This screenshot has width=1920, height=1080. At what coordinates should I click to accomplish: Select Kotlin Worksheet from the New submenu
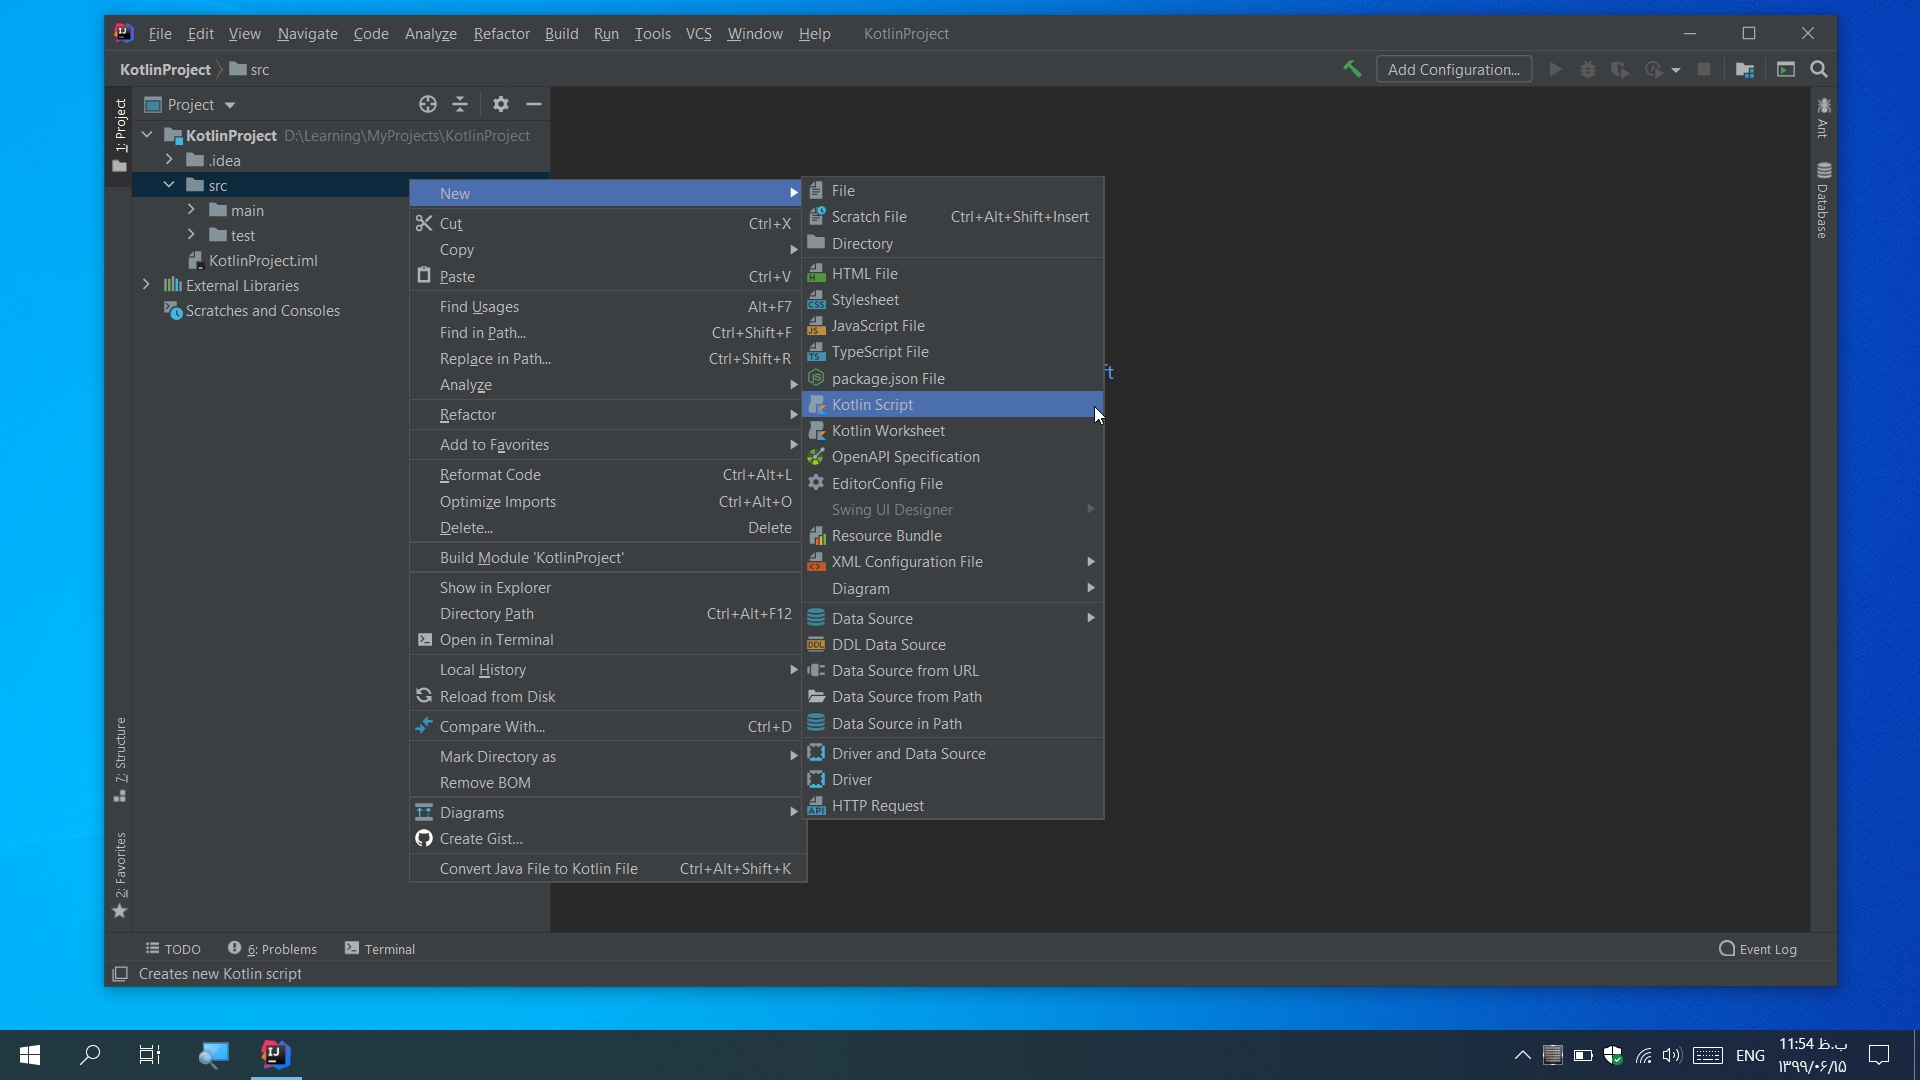[889, 430]
